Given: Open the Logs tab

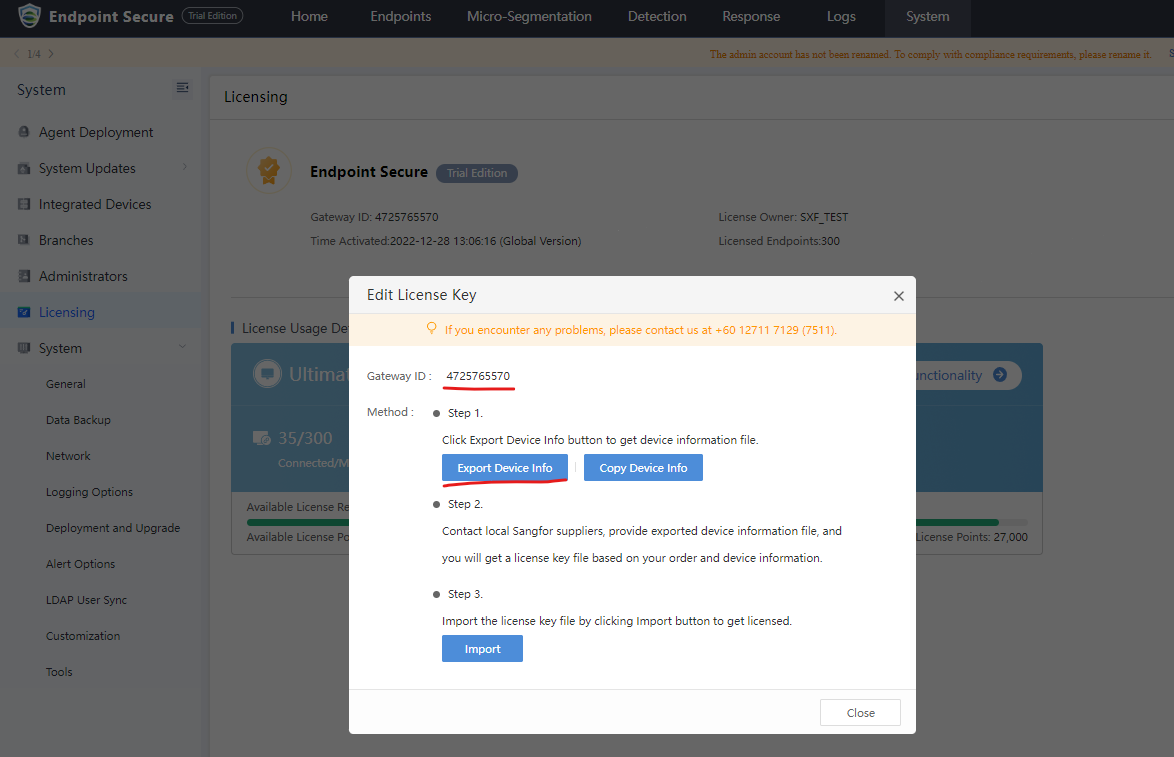Looking at the screenshot, I should click(x=841, y=16).
